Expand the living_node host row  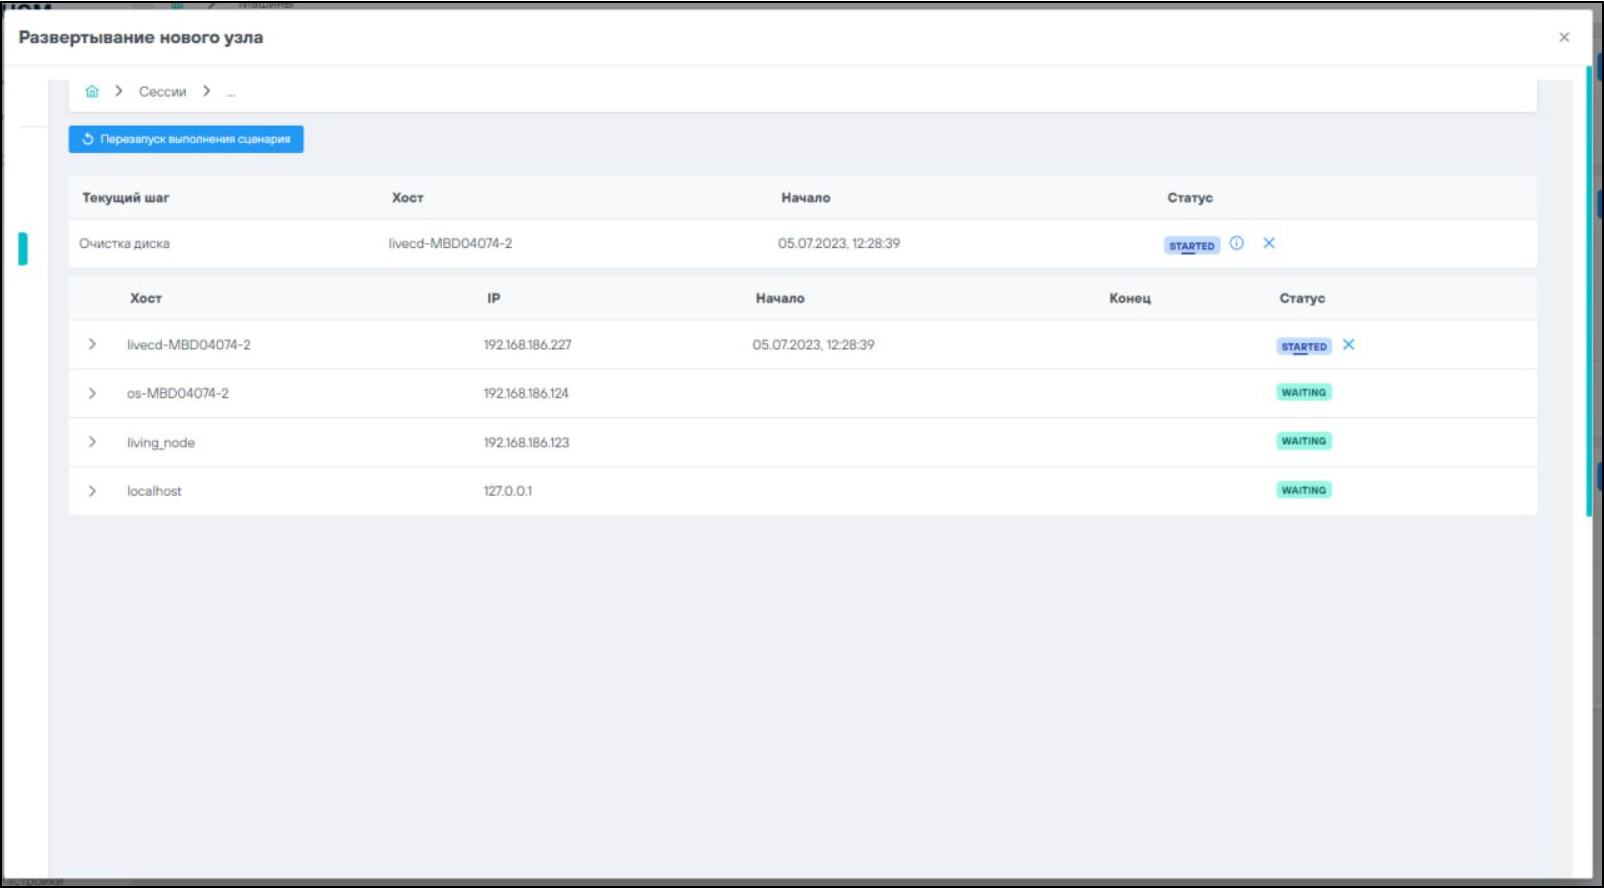pos(92,442)
